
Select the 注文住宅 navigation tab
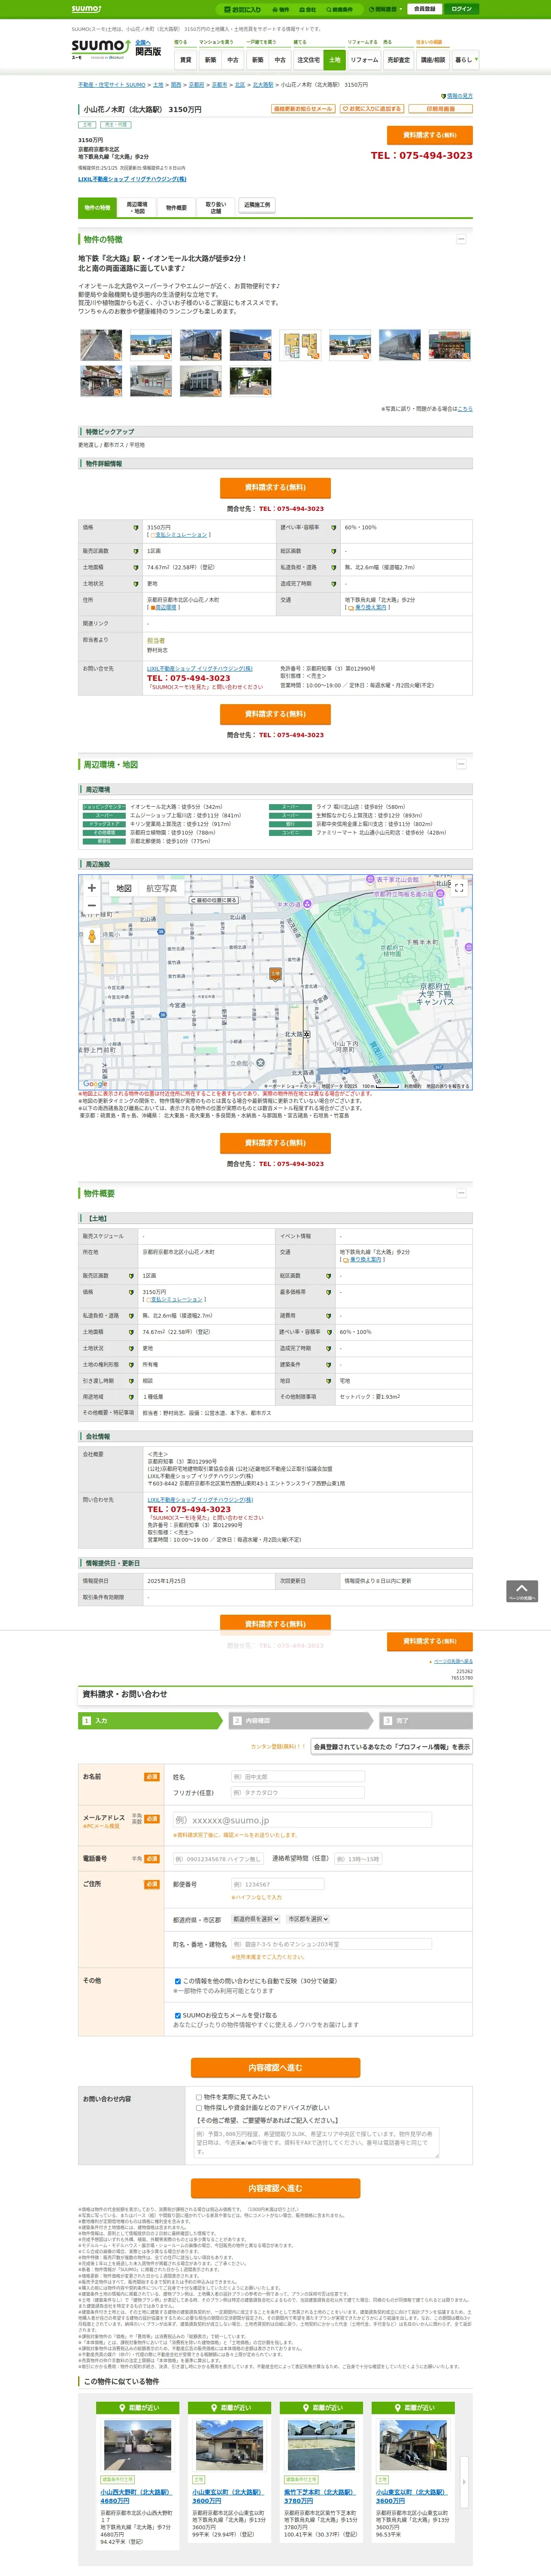click(x=308, y=60)
